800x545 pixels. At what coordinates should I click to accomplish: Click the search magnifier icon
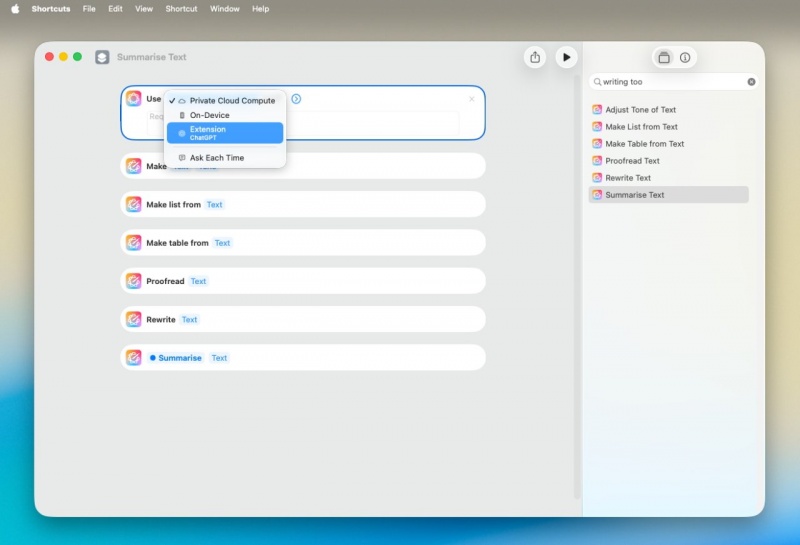point(597,82)
